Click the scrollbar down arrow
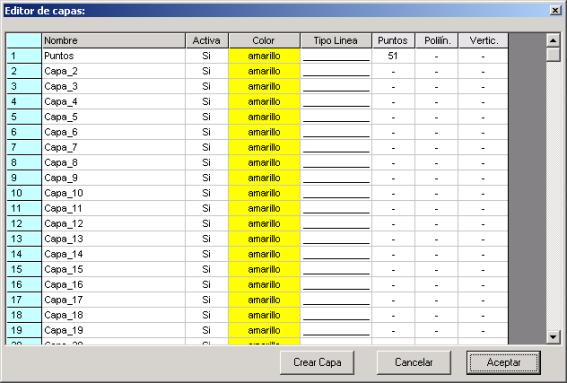This screenshot has height=383, width=567. pyautogui.click(x=553, y=337)
